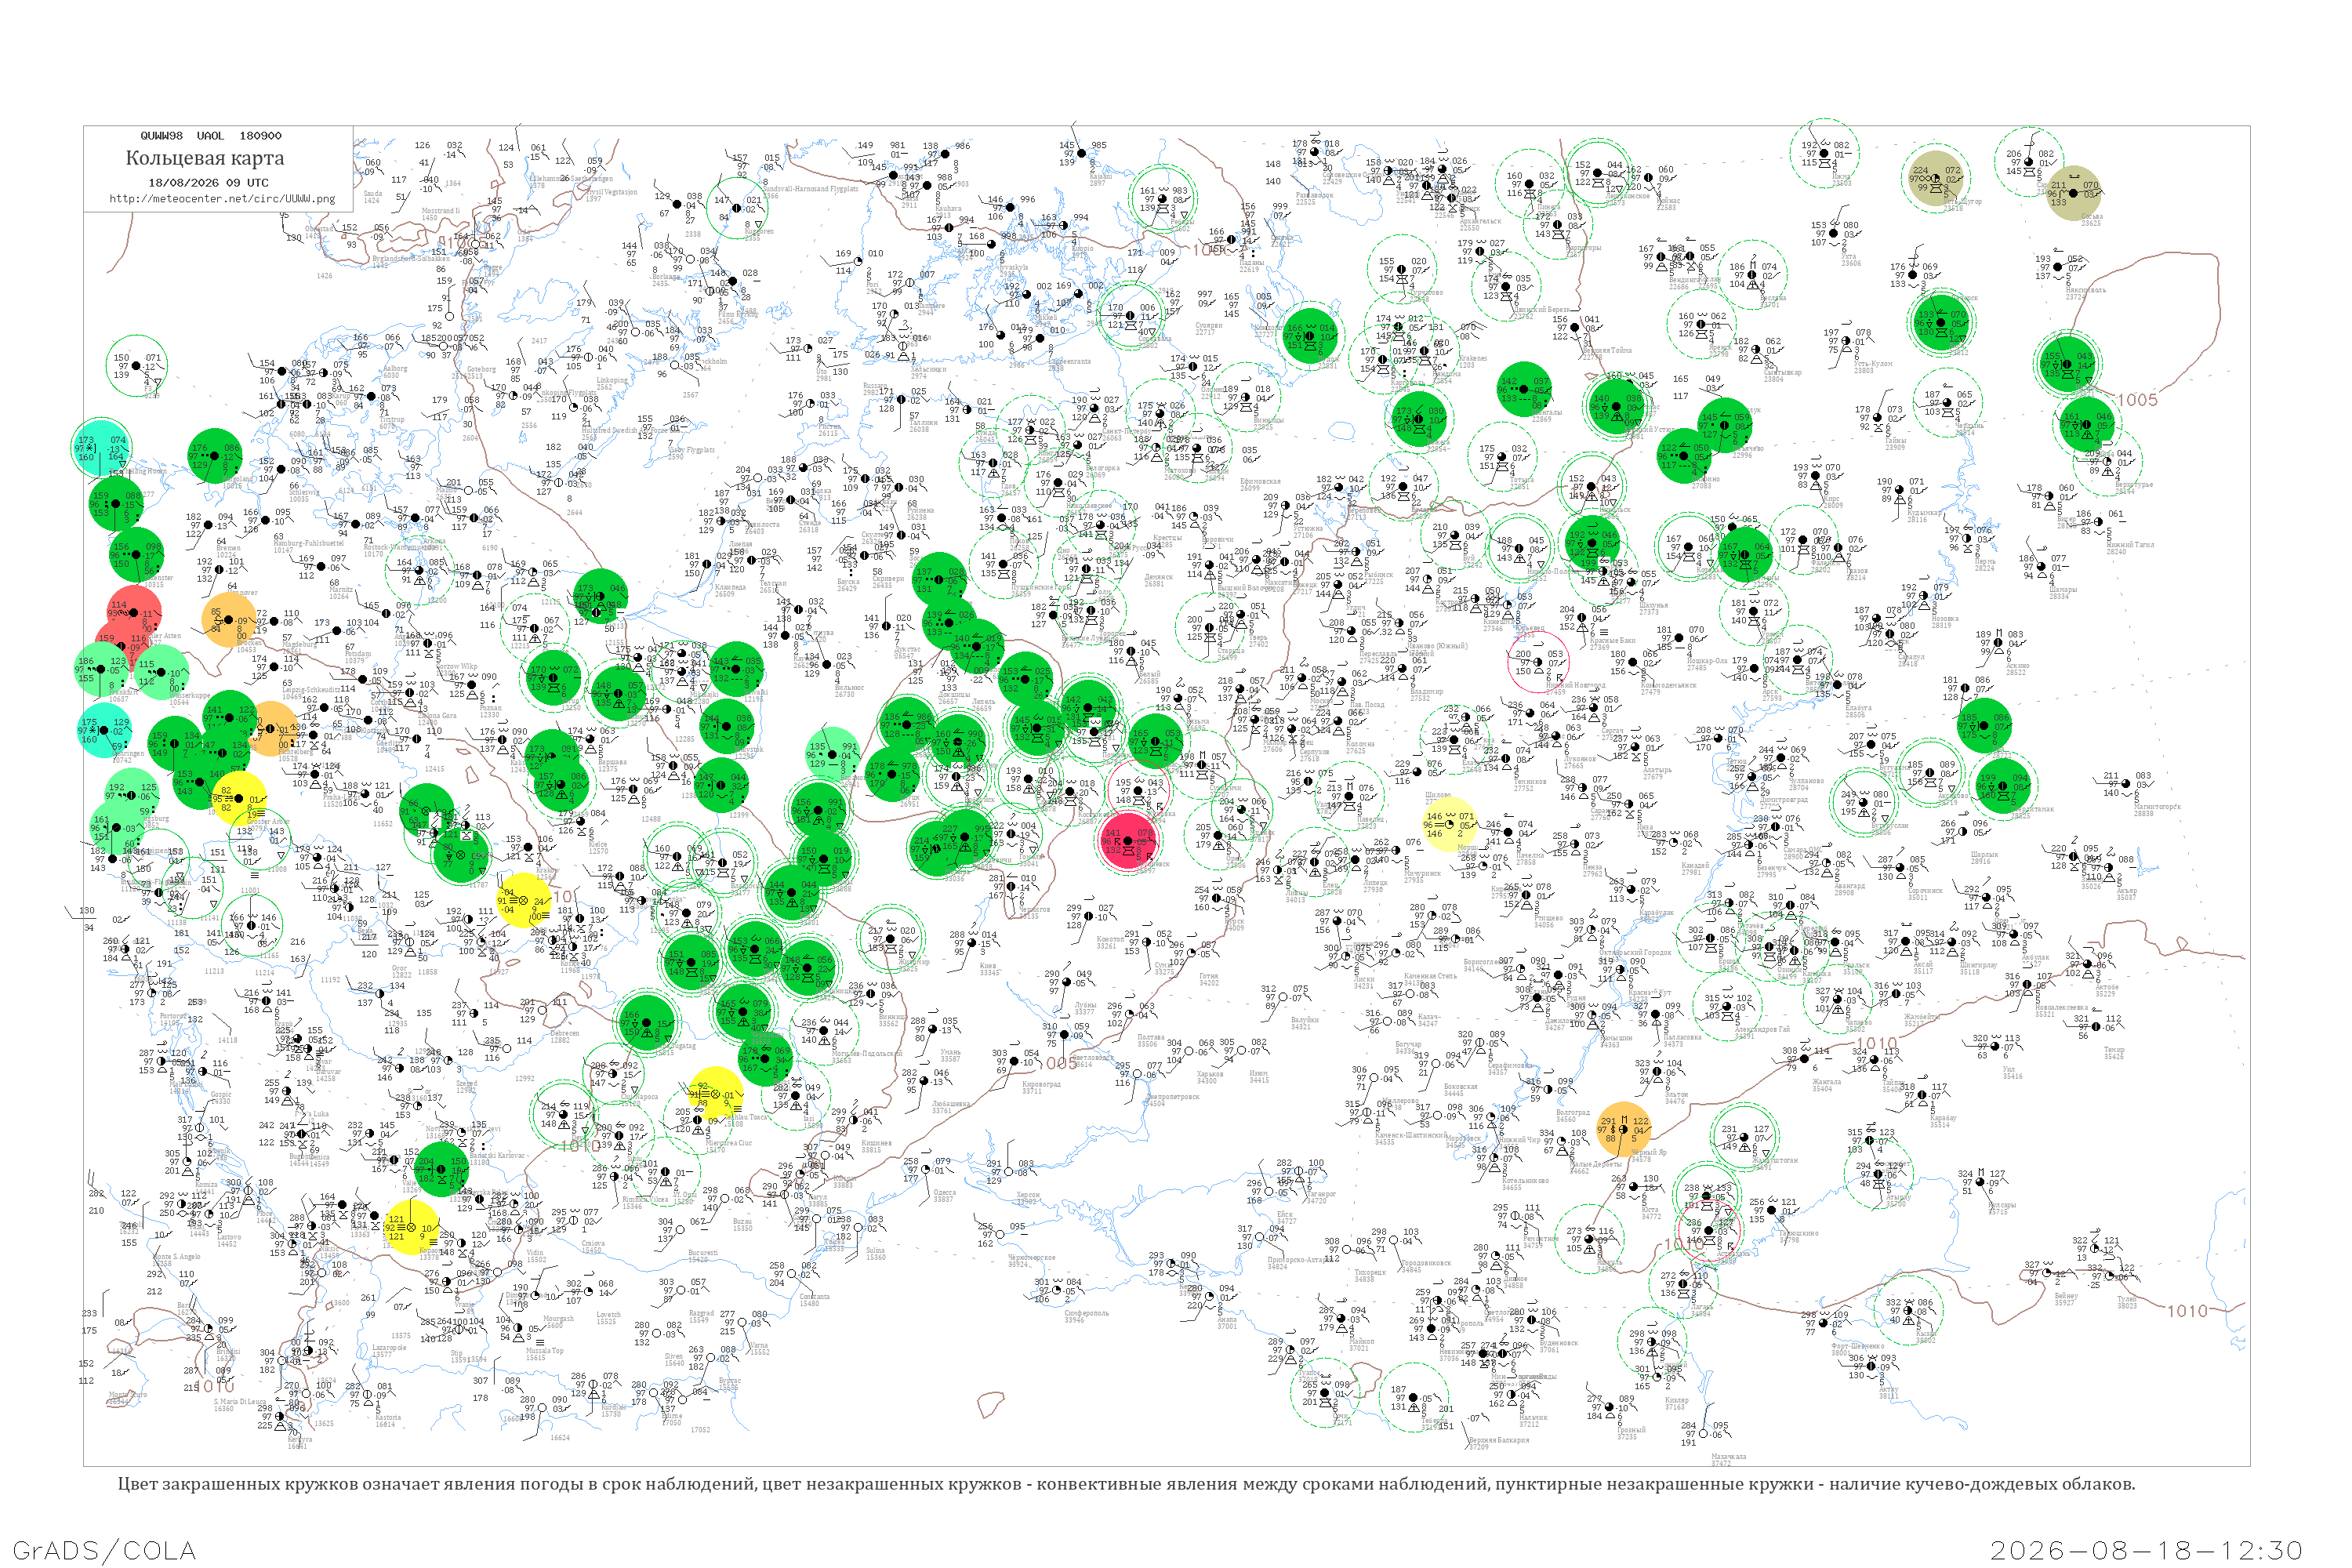Select the Волгоград 34560 station label
This screenshot has width=2352, height=1568.
pyautogui.click(x=1573, y=1116)
